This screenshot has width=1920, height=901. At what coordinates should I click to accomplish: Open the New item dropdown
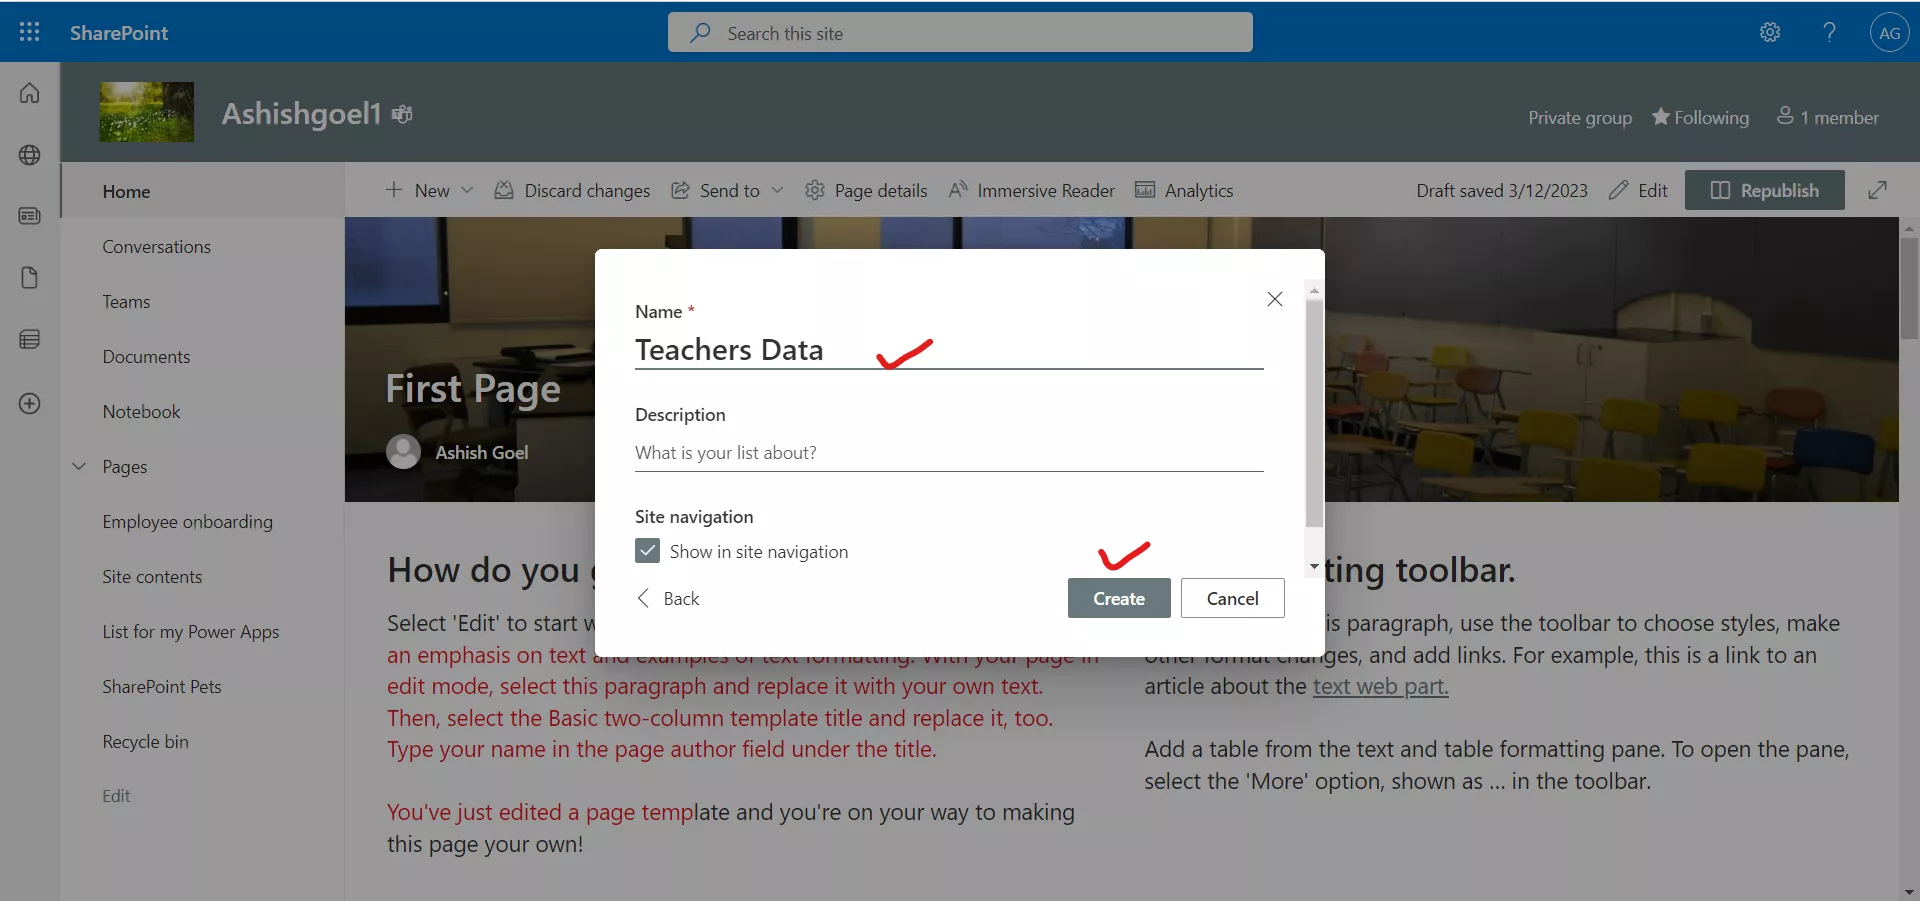click(466, 190)
